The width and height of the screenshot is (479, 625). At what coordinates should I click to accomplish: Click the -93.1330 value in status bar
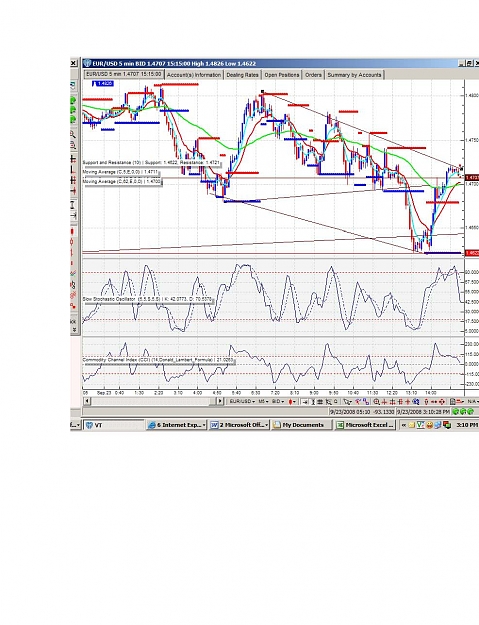pyautogui.click(x=383, y=411)
